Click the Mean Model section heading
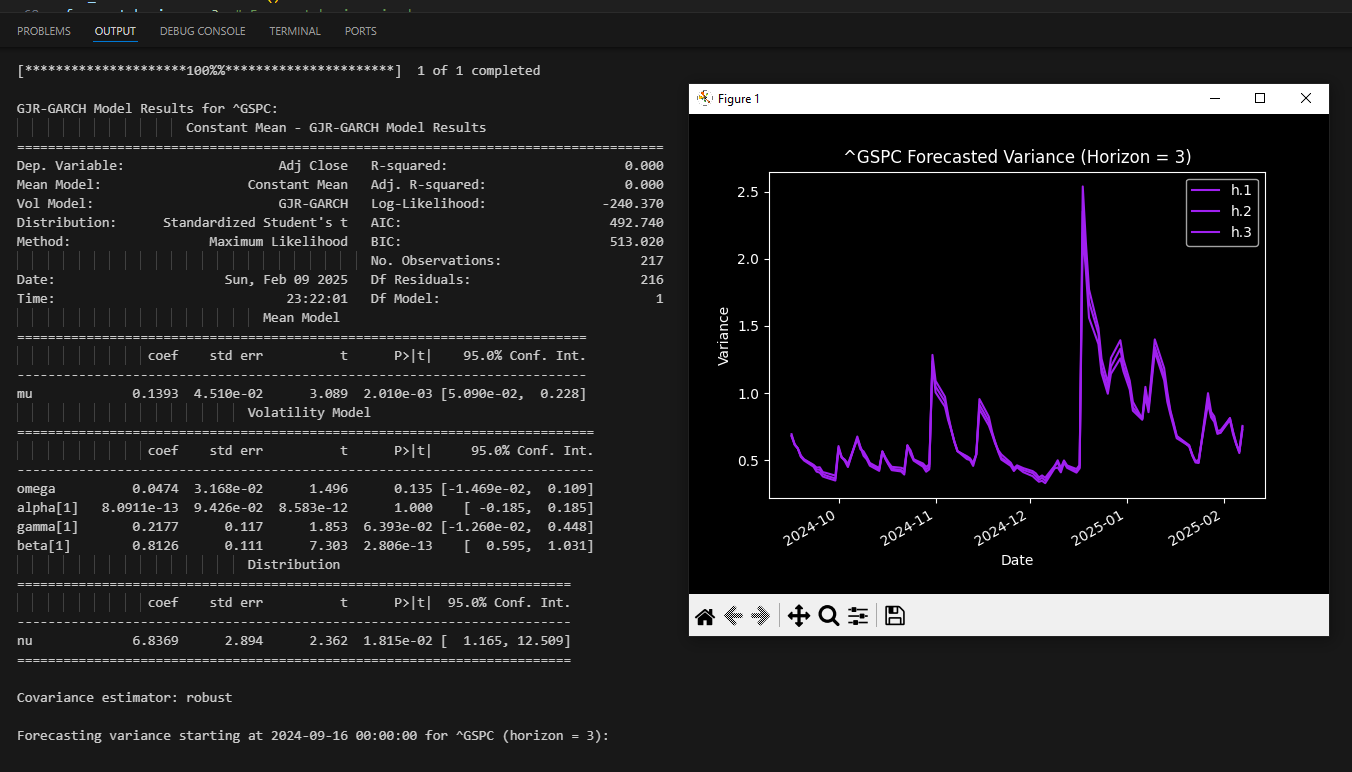The image size is (1352, 772). click(x=301, y=317)
